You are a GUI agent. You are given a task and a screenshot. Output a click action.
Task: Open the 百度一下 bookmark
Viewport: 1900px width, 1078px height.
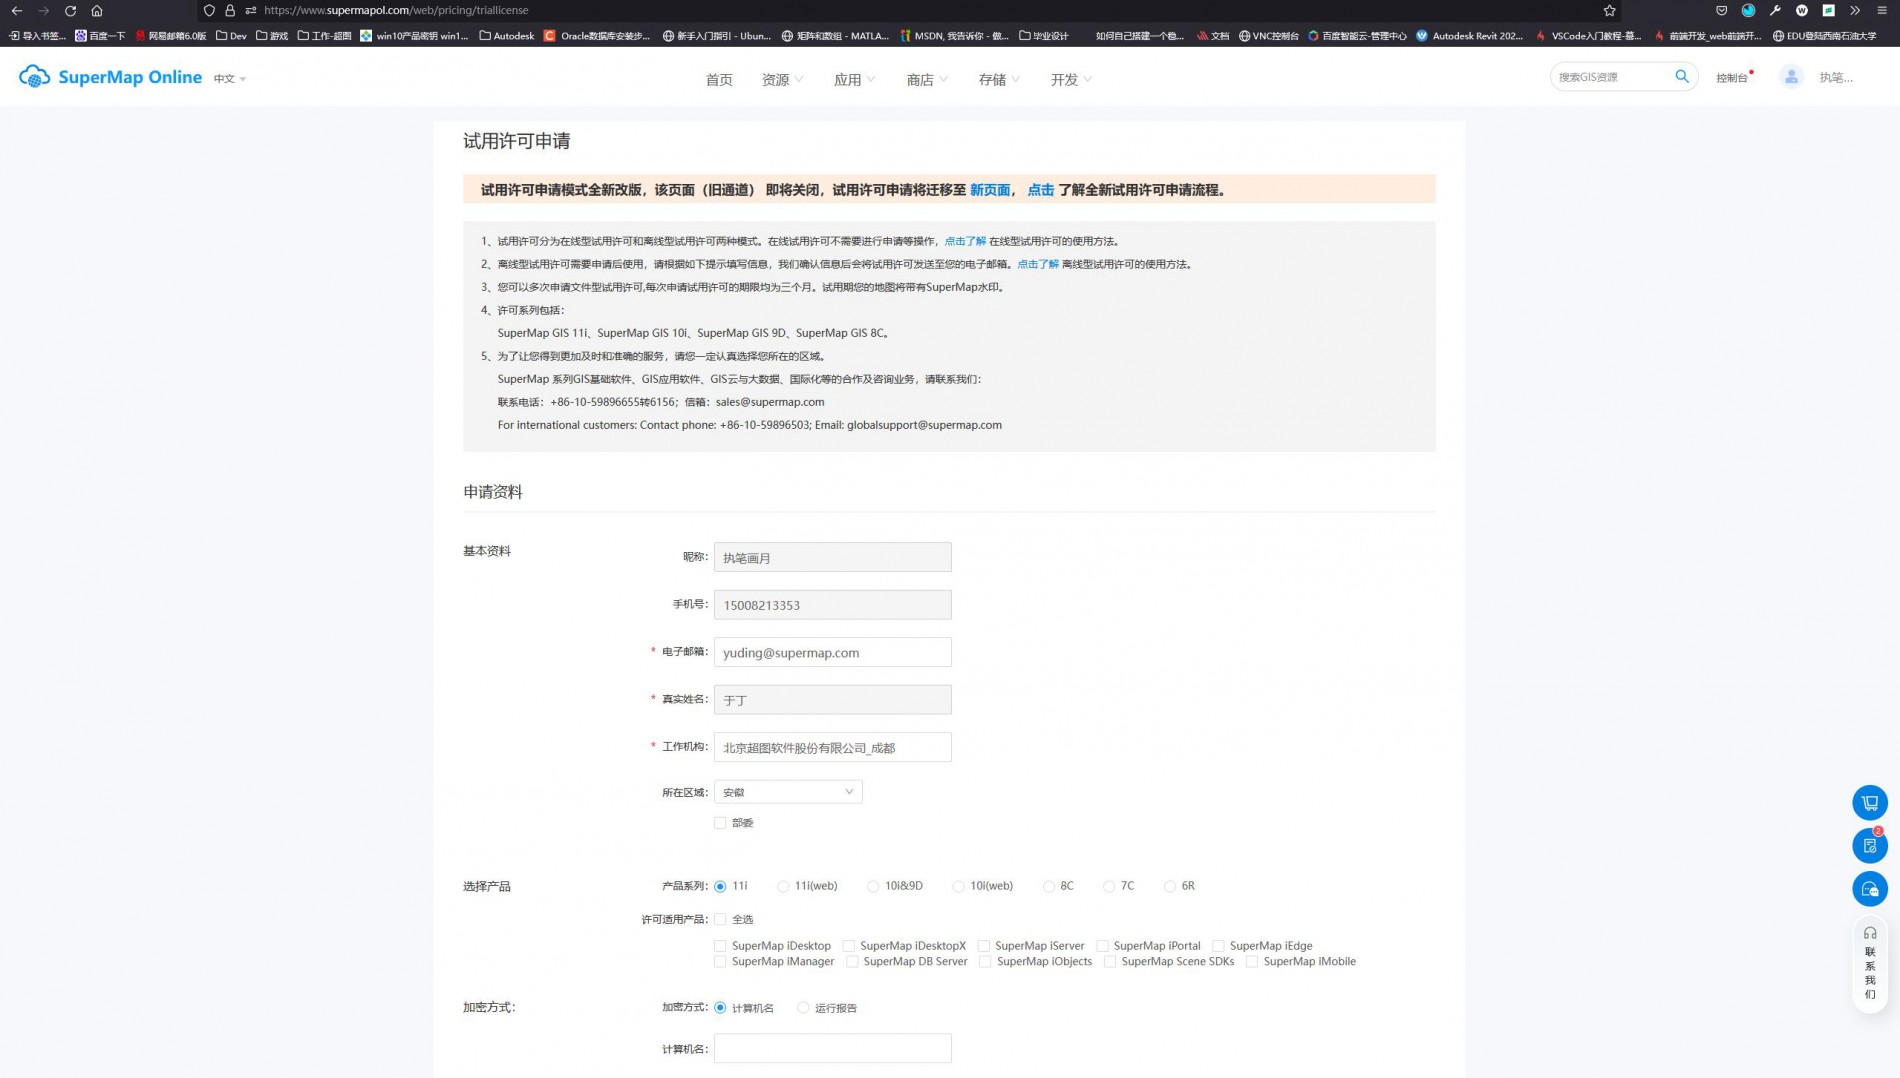[100, 36]
